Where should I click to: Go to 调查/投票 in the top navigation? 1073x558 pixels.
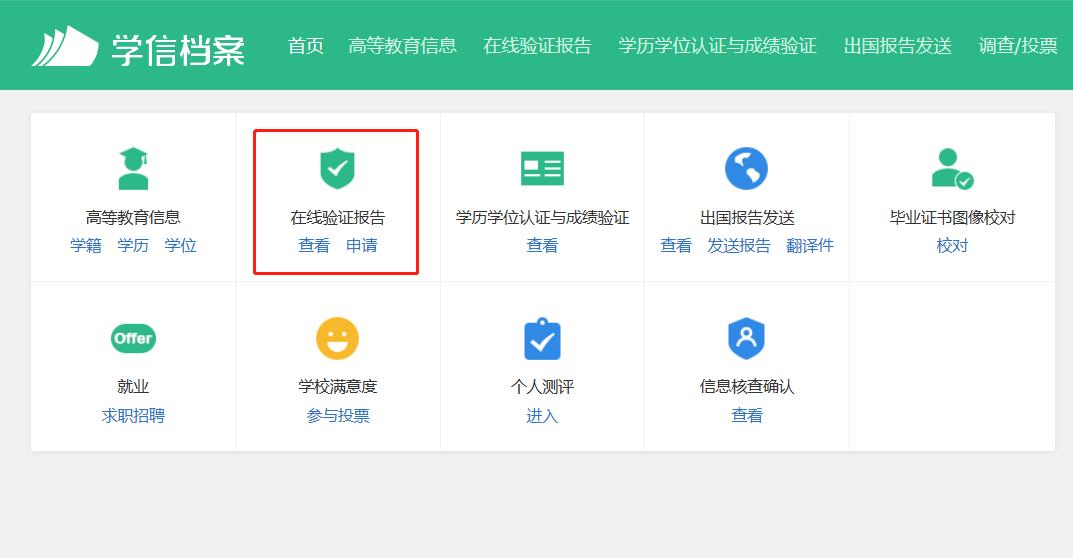coord(1018,46)
